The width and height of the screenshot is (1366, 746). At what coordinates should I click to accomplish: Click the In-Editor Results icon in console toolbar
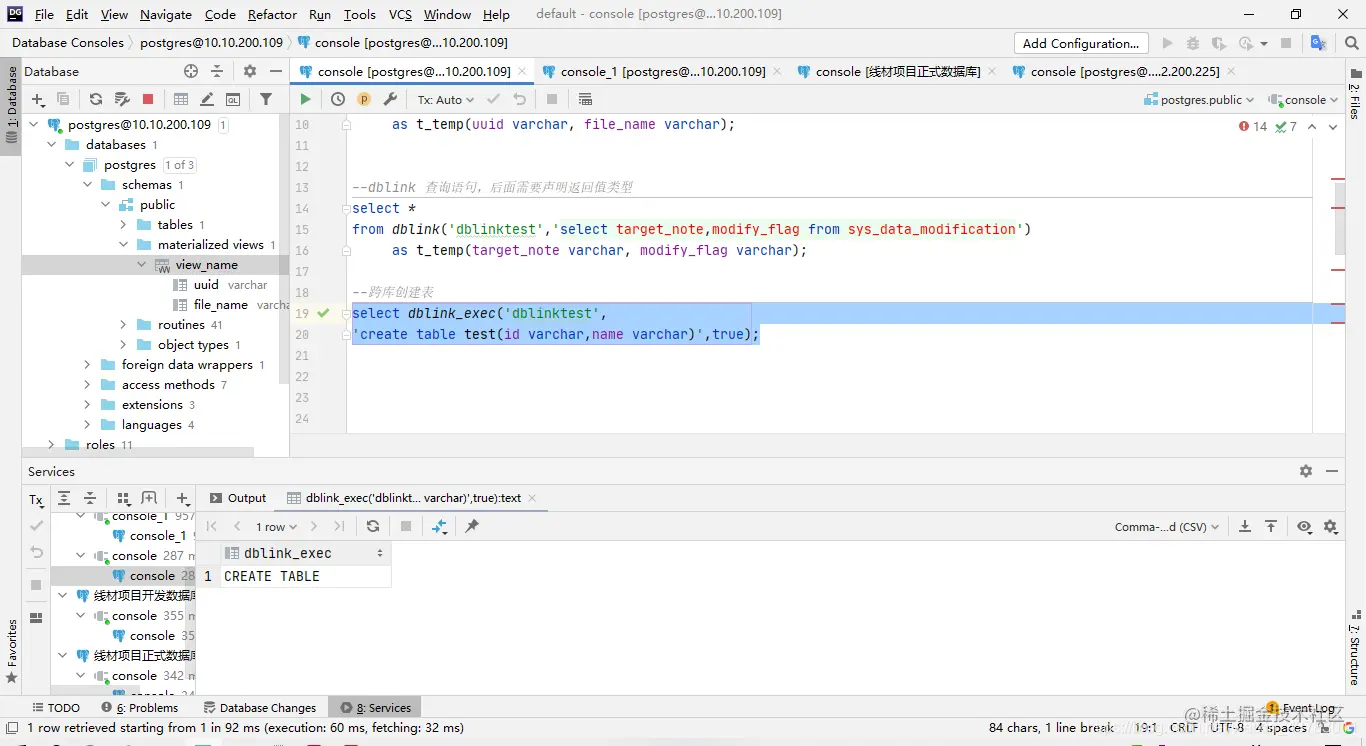(x=586, y=99)
